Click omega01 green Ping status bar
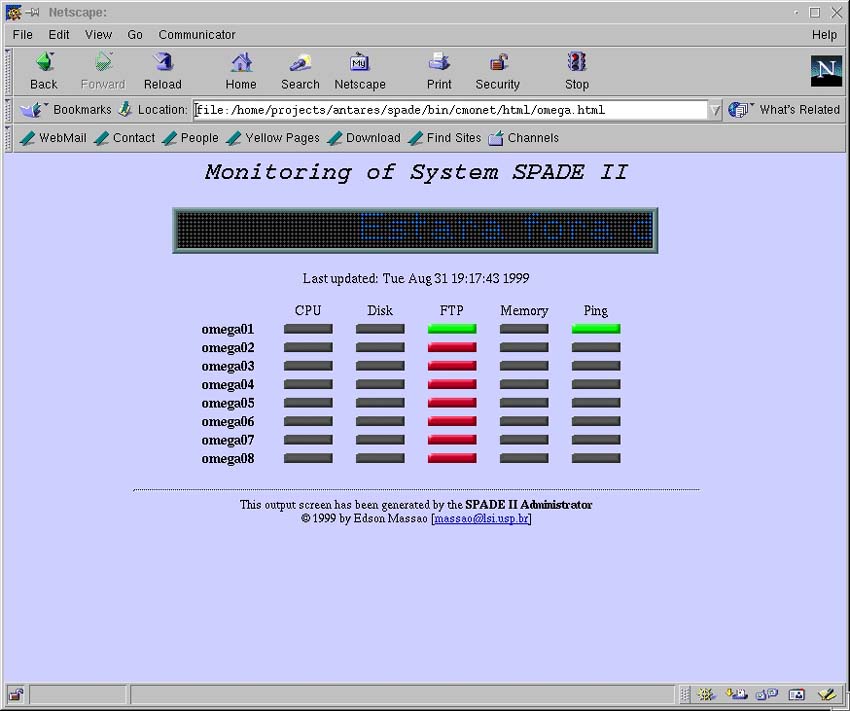Image resolution: width=850 pixels, height=711 pixels. pyautogui.click(x=596, y=329)
